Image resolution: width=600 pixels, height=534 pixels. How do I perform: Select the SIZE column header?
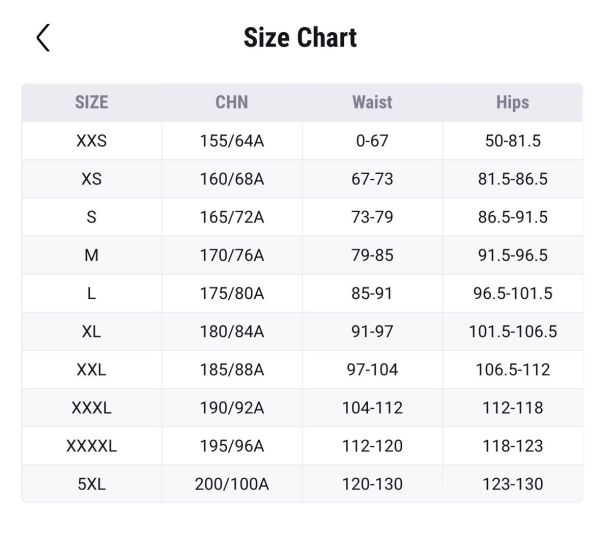tap(91, 102)
